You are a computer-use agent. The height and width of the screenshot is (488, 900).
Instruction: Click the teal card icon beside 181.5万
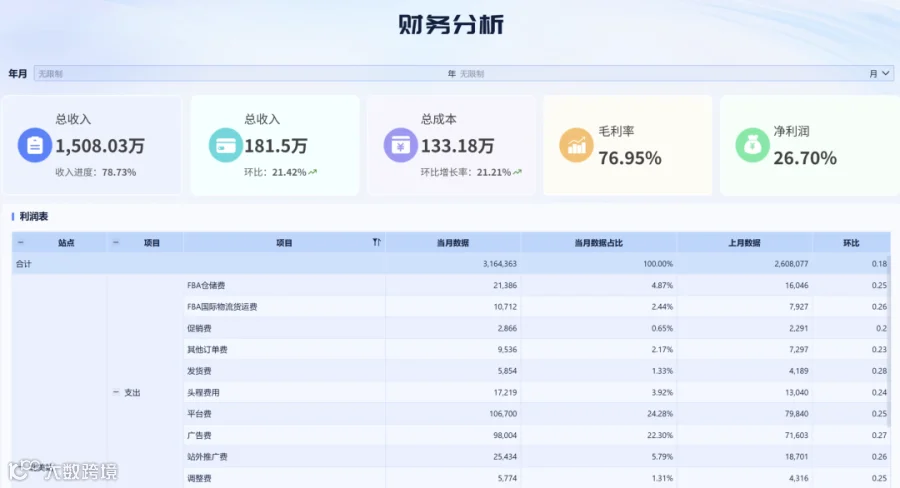tap(226, 145)
